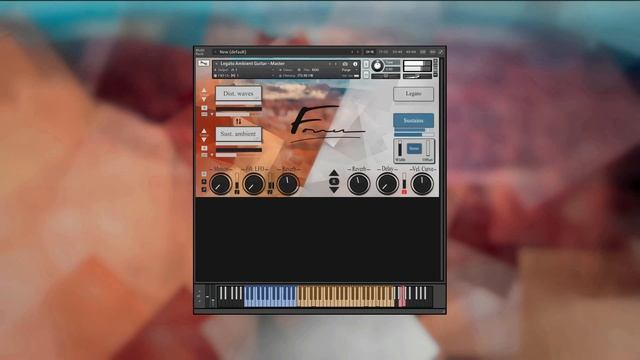
Task: Turn the Vel. Curve knob
Action: click(x=422, y=184)
